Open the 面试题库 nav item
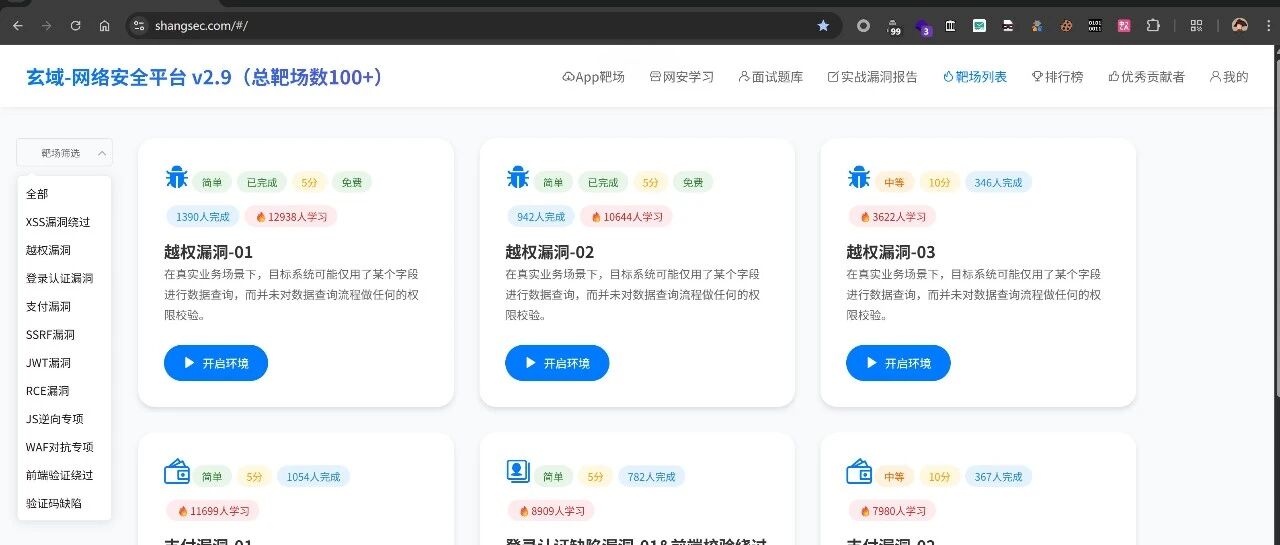This screenshot has width=1280, height=545. pyautogui.click(x=770, y=76)
